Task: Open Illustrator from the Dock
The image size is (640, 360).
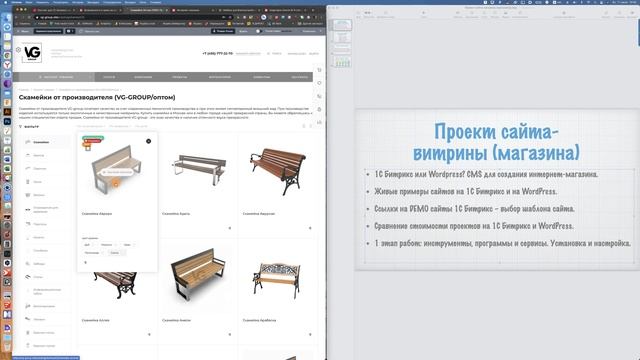Action: click(x=7, y=111)
